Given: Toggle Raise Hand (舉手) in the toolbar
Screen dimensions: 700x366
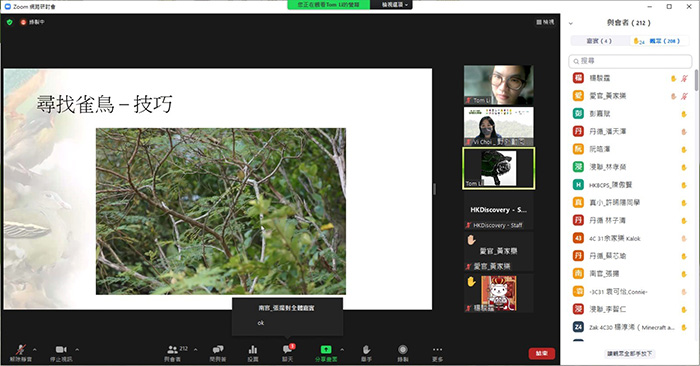Looking at the screenshot, I should (x=366, y=353).
